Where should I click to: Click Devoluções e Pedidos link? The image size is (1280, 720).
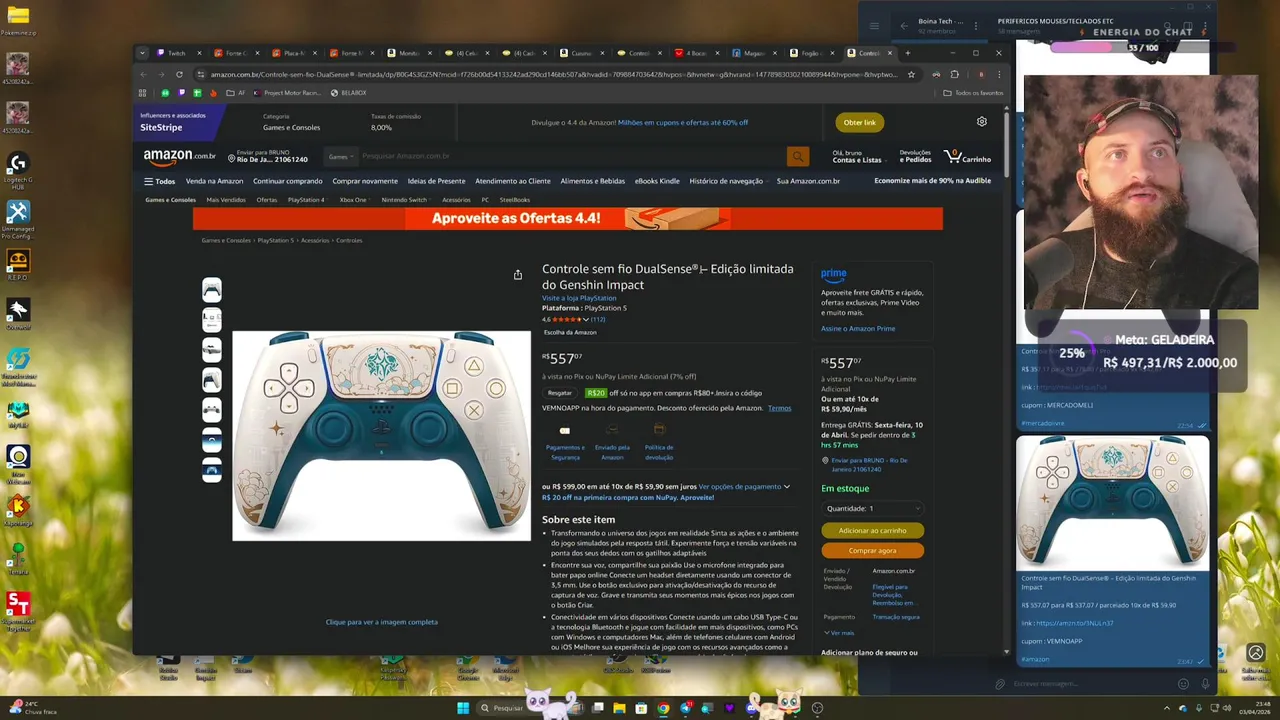point(915,157)
